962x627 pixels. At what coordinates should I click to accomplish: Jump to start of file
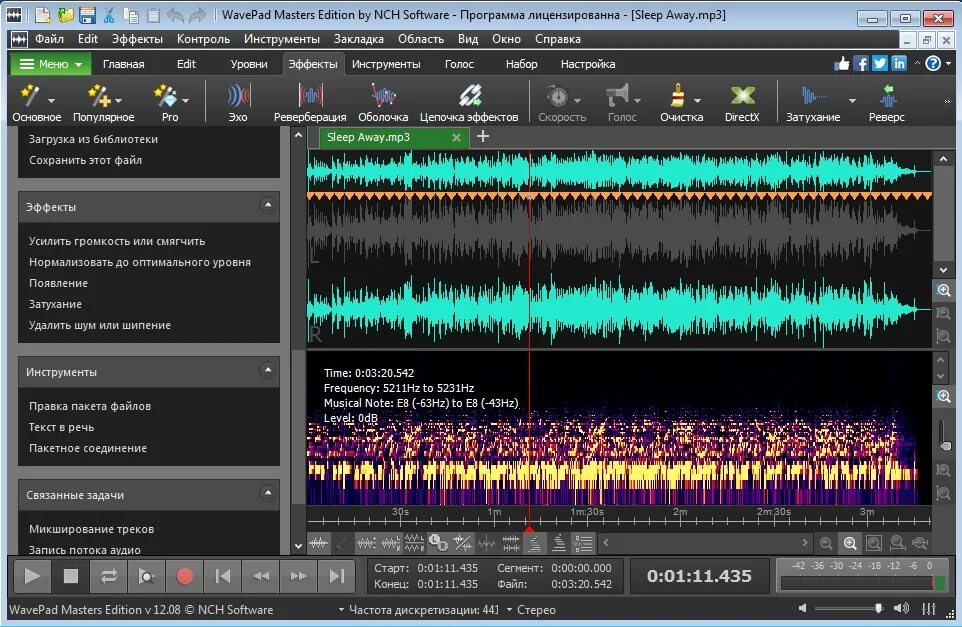coord(223,576)
